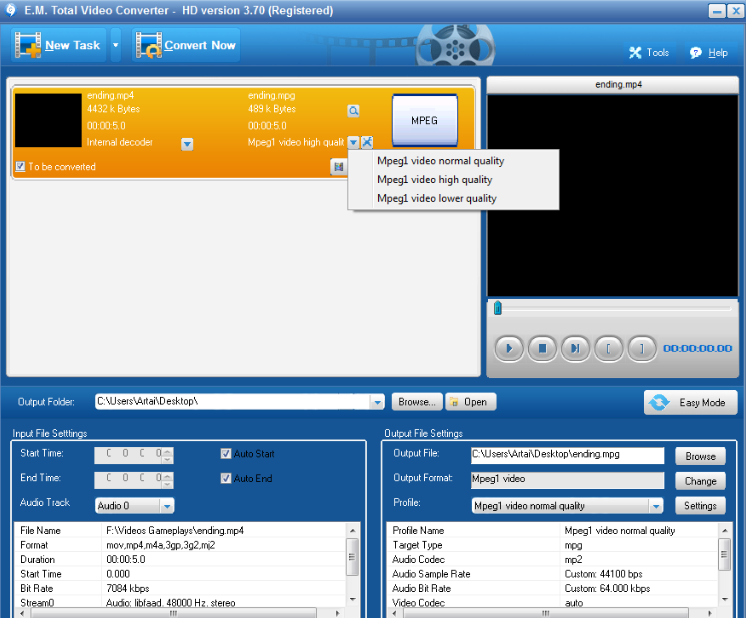
Task: Increment the End Time spinner
Action: point(167,476)
